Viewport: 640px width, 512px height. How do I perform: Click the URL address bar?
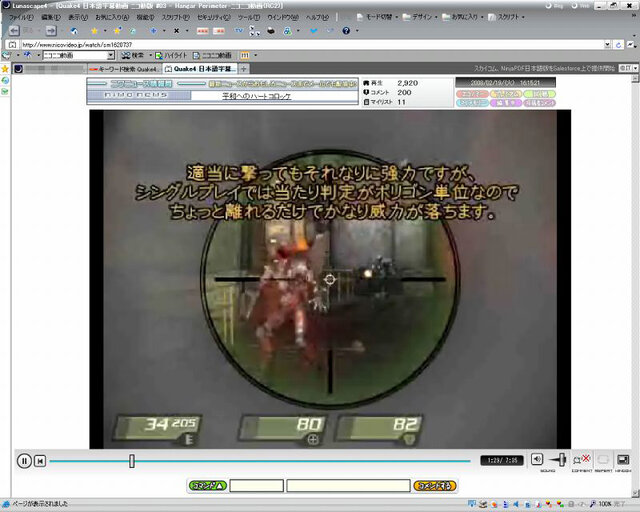[x=312, y=45]
